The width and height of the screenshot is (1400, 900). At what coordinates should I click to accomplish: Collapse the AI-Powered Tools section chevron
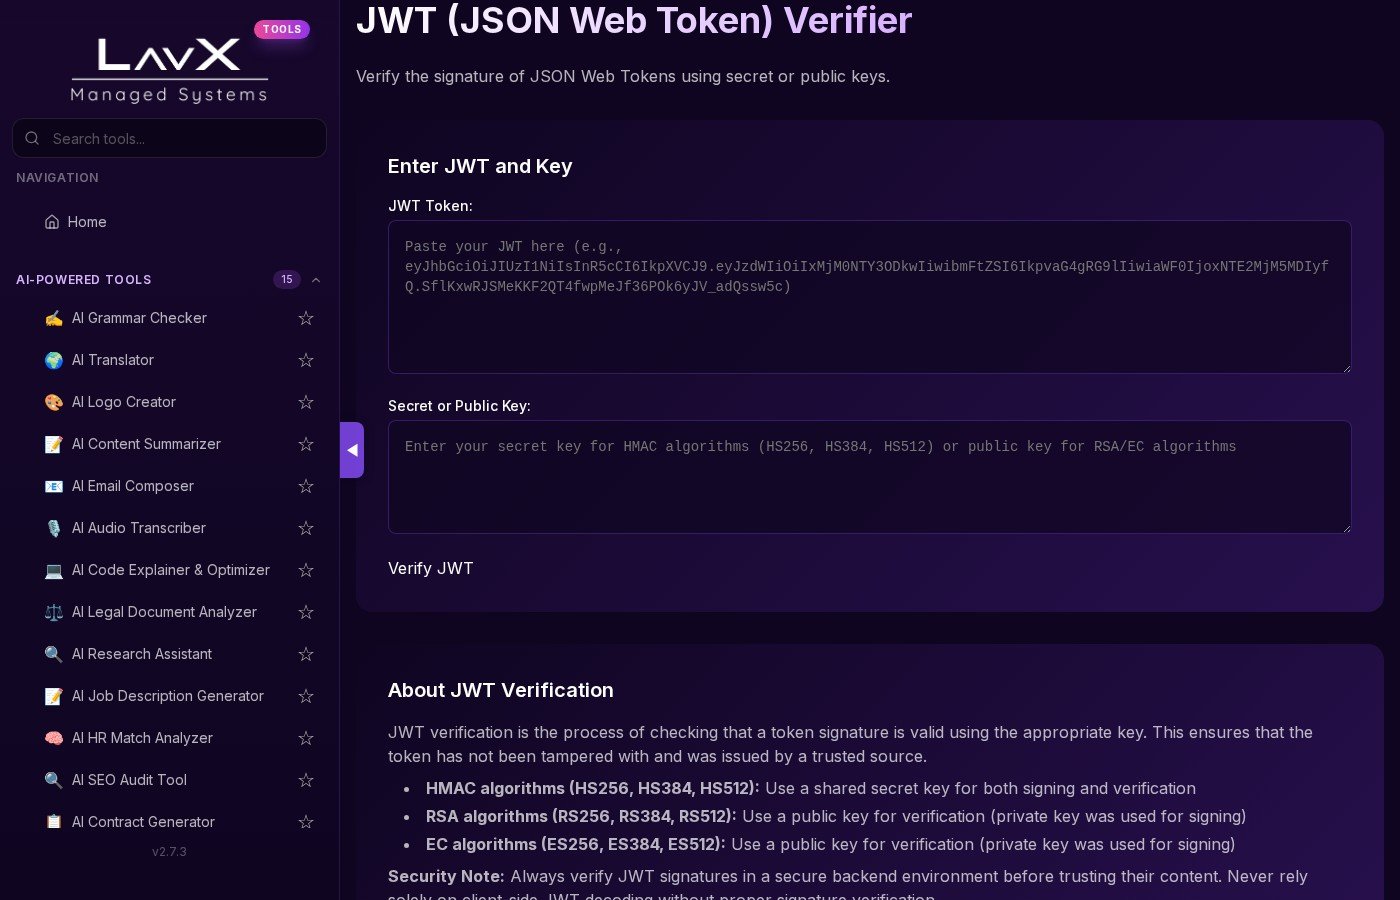[x=316, y=280]
